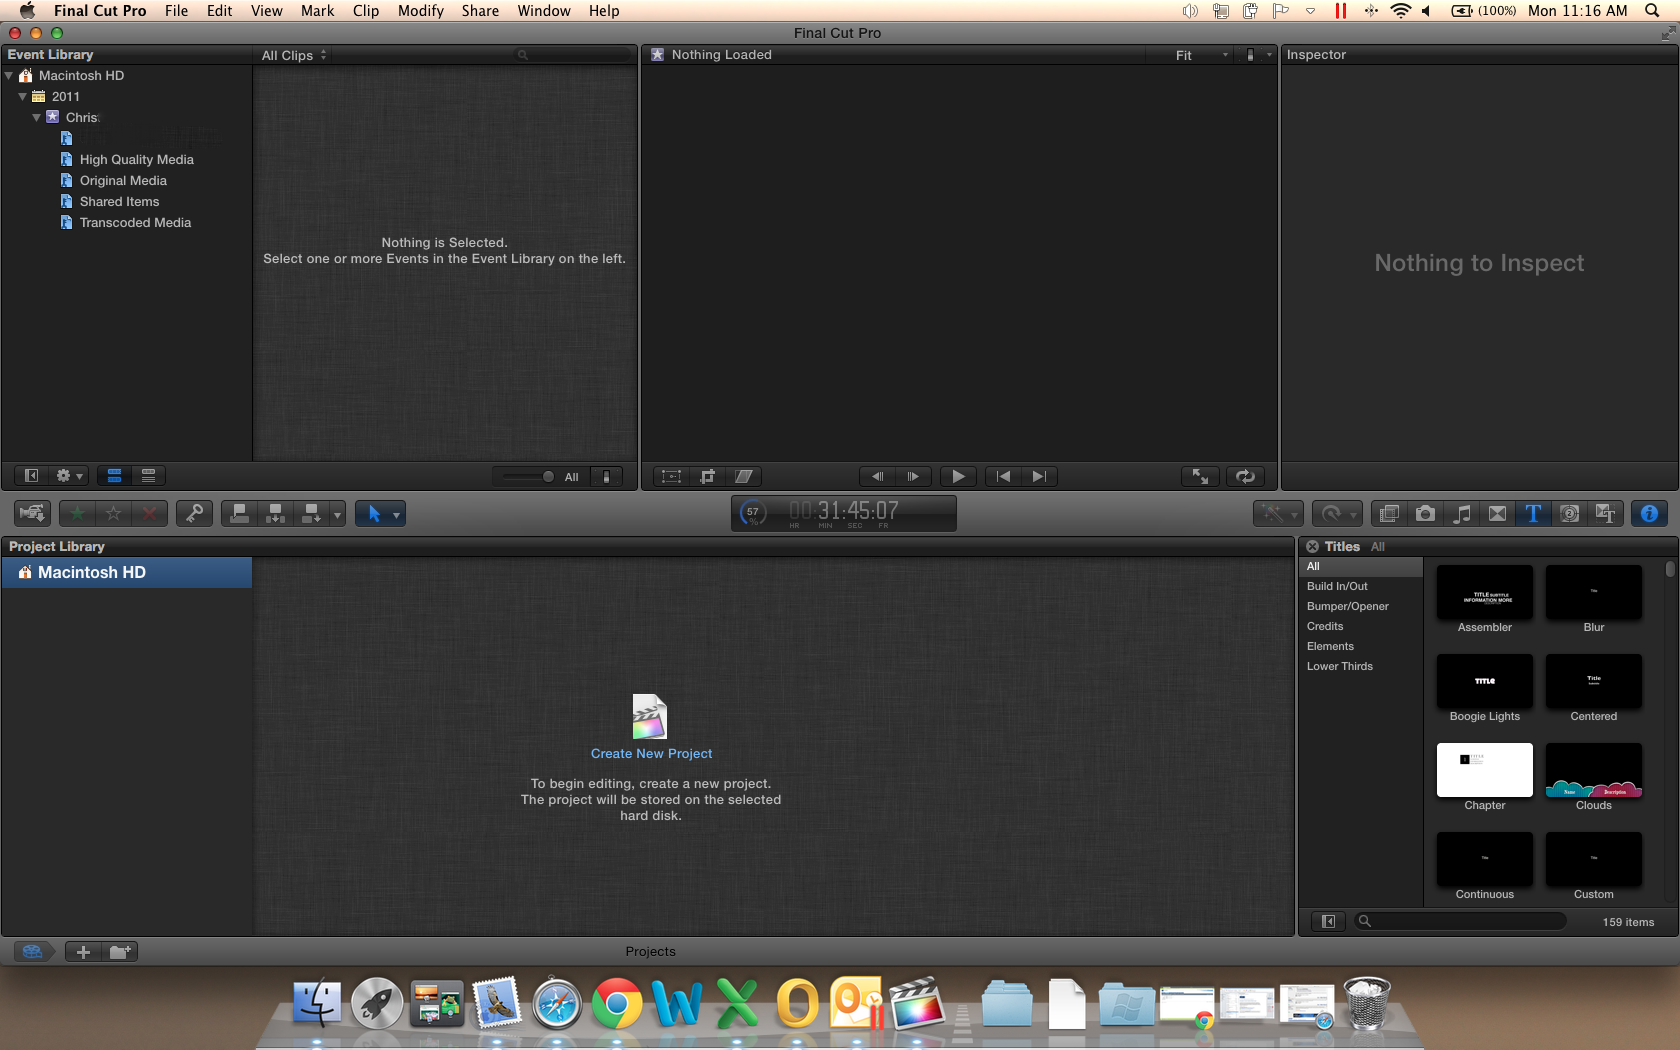Toggle loop playback button

(x=1245, y=476)
